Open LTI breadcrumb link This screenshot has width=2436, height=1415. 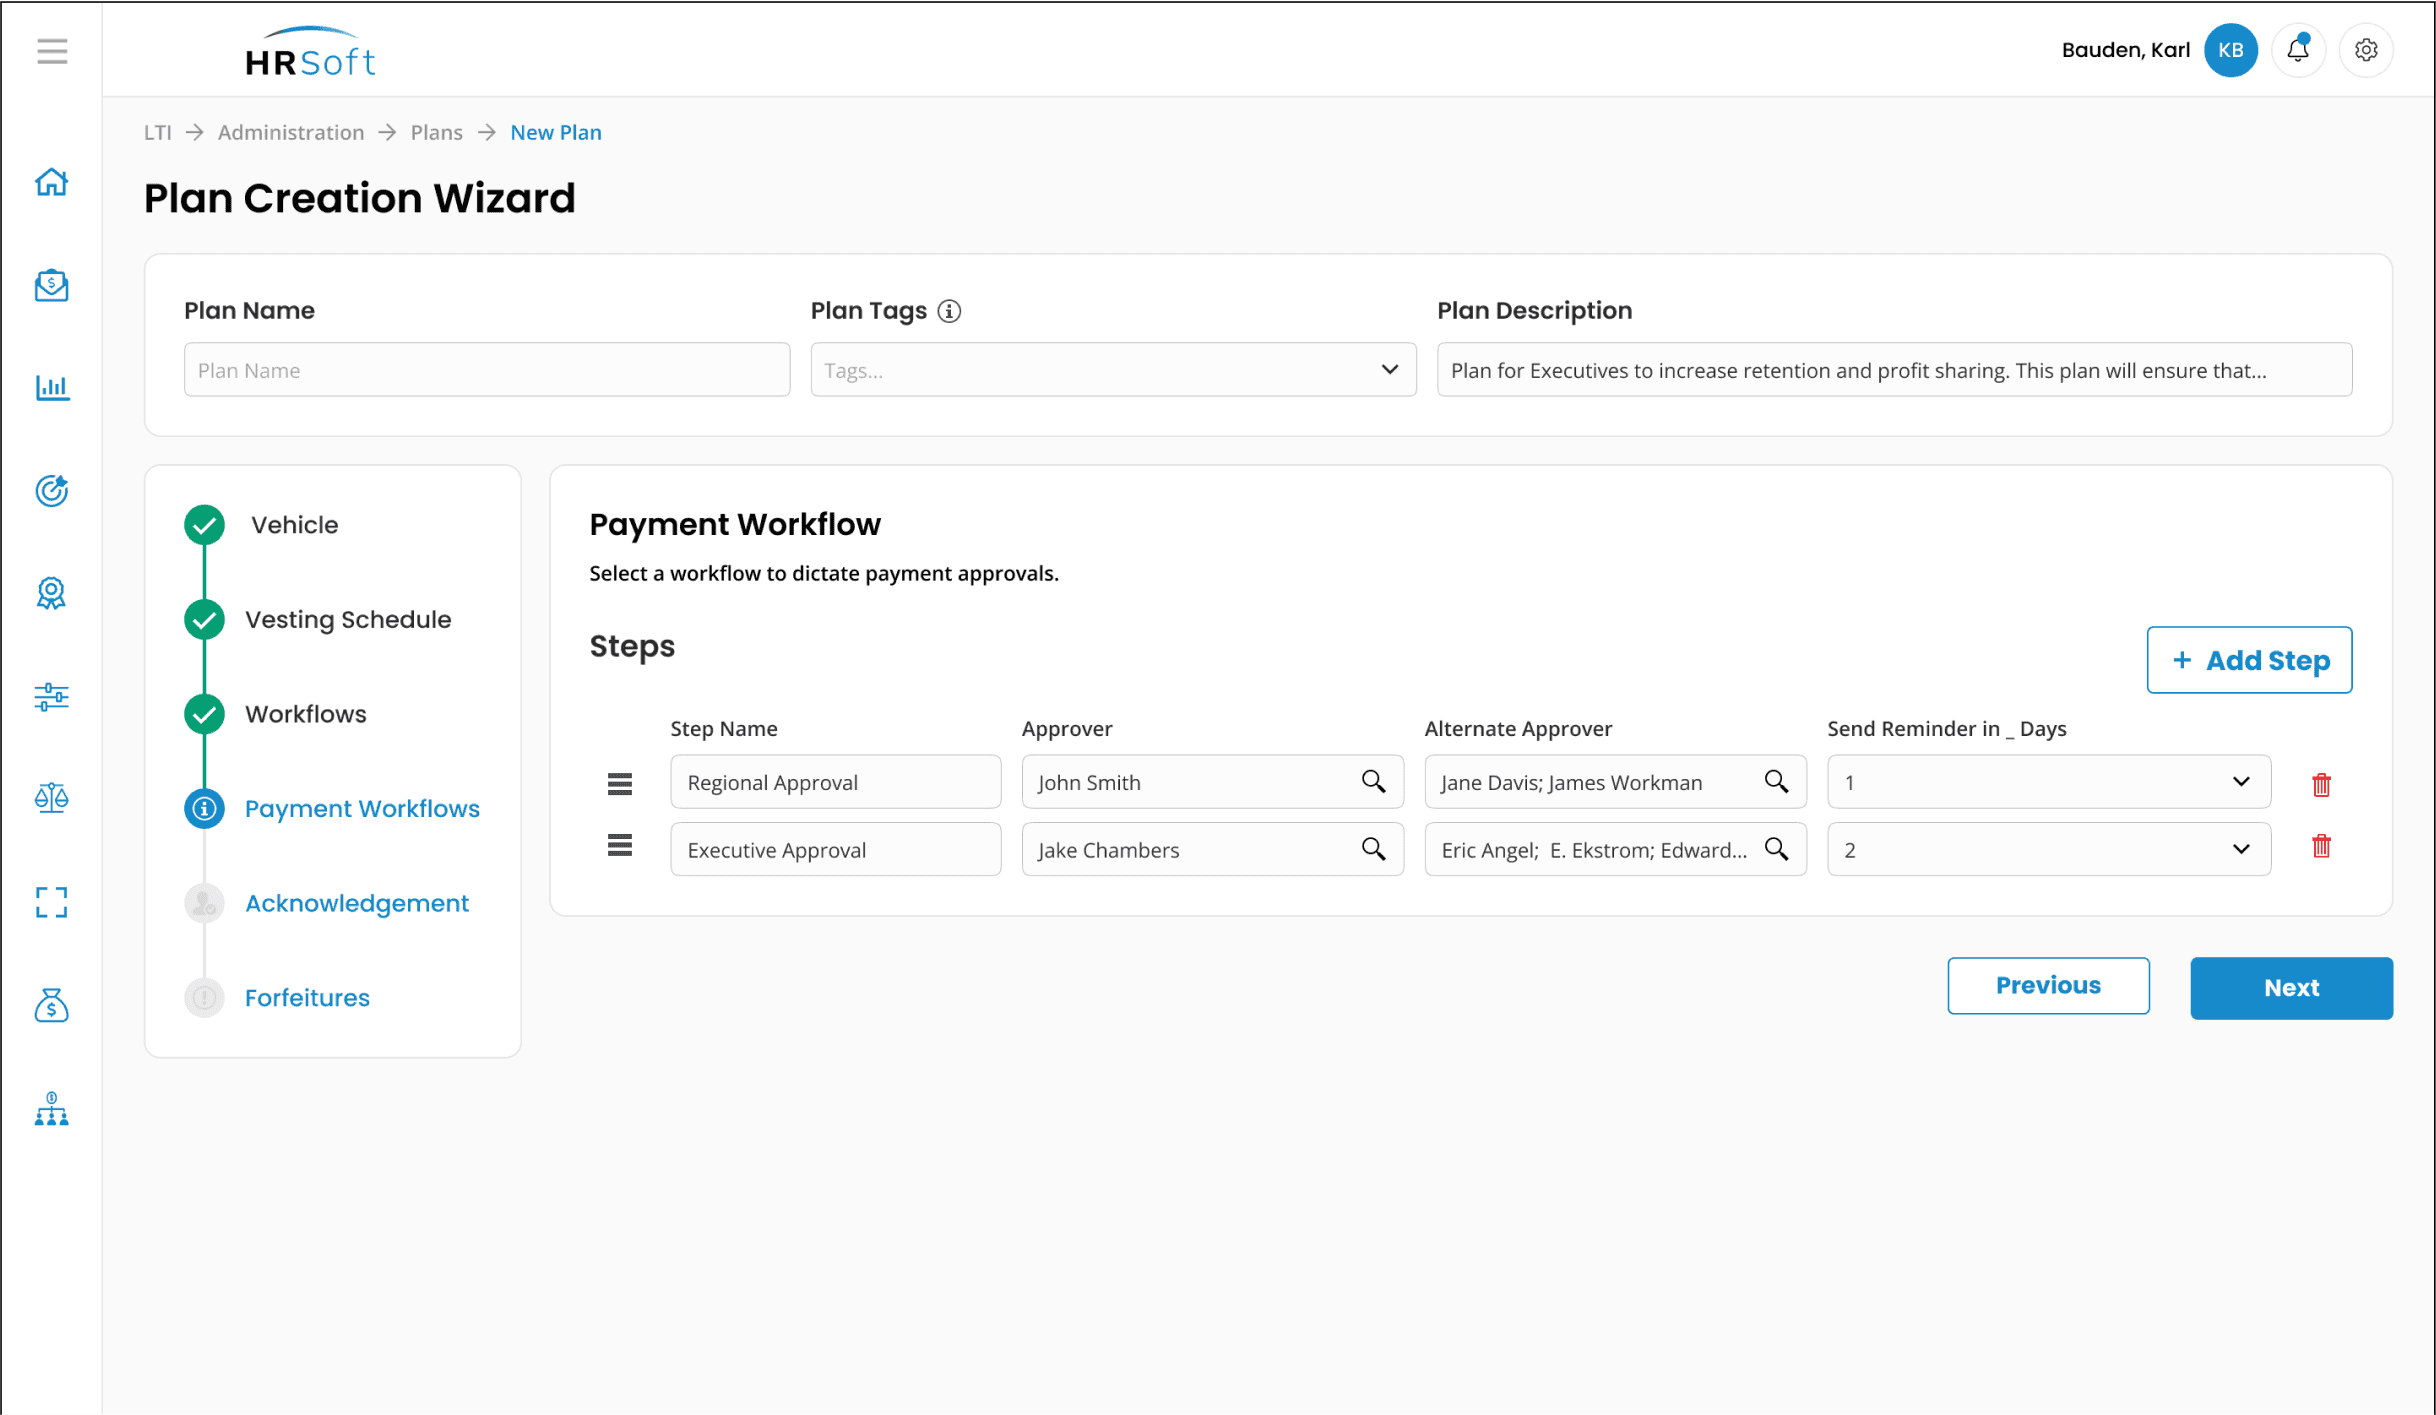[158, 132]
